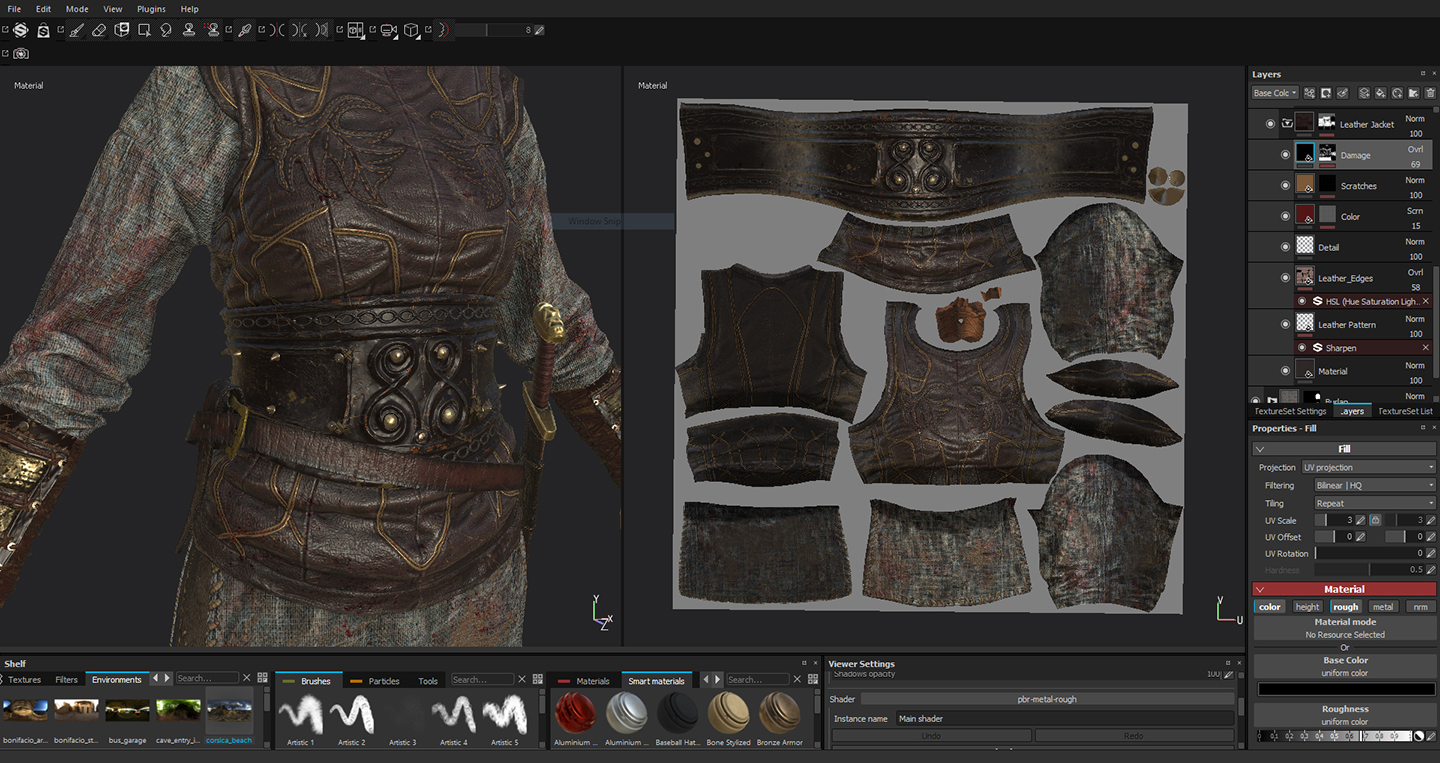Viewport: 1440px width, 763px height.
Task: Hide the Scratches layer
Action: 1286,186
